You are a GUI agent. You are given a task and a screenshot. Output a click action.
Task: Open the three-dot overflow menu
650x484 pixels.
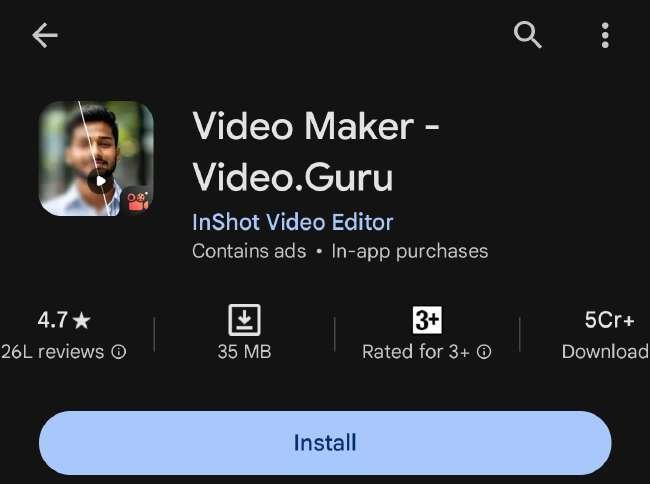605,35
